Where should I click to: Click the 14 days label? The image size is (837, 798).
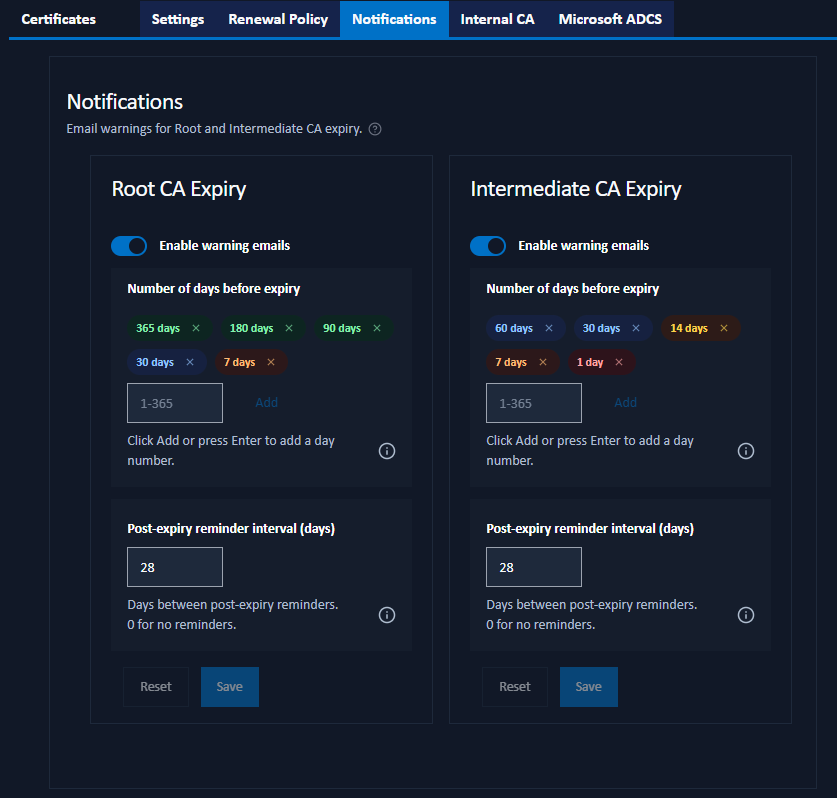[x=689, y=328]
